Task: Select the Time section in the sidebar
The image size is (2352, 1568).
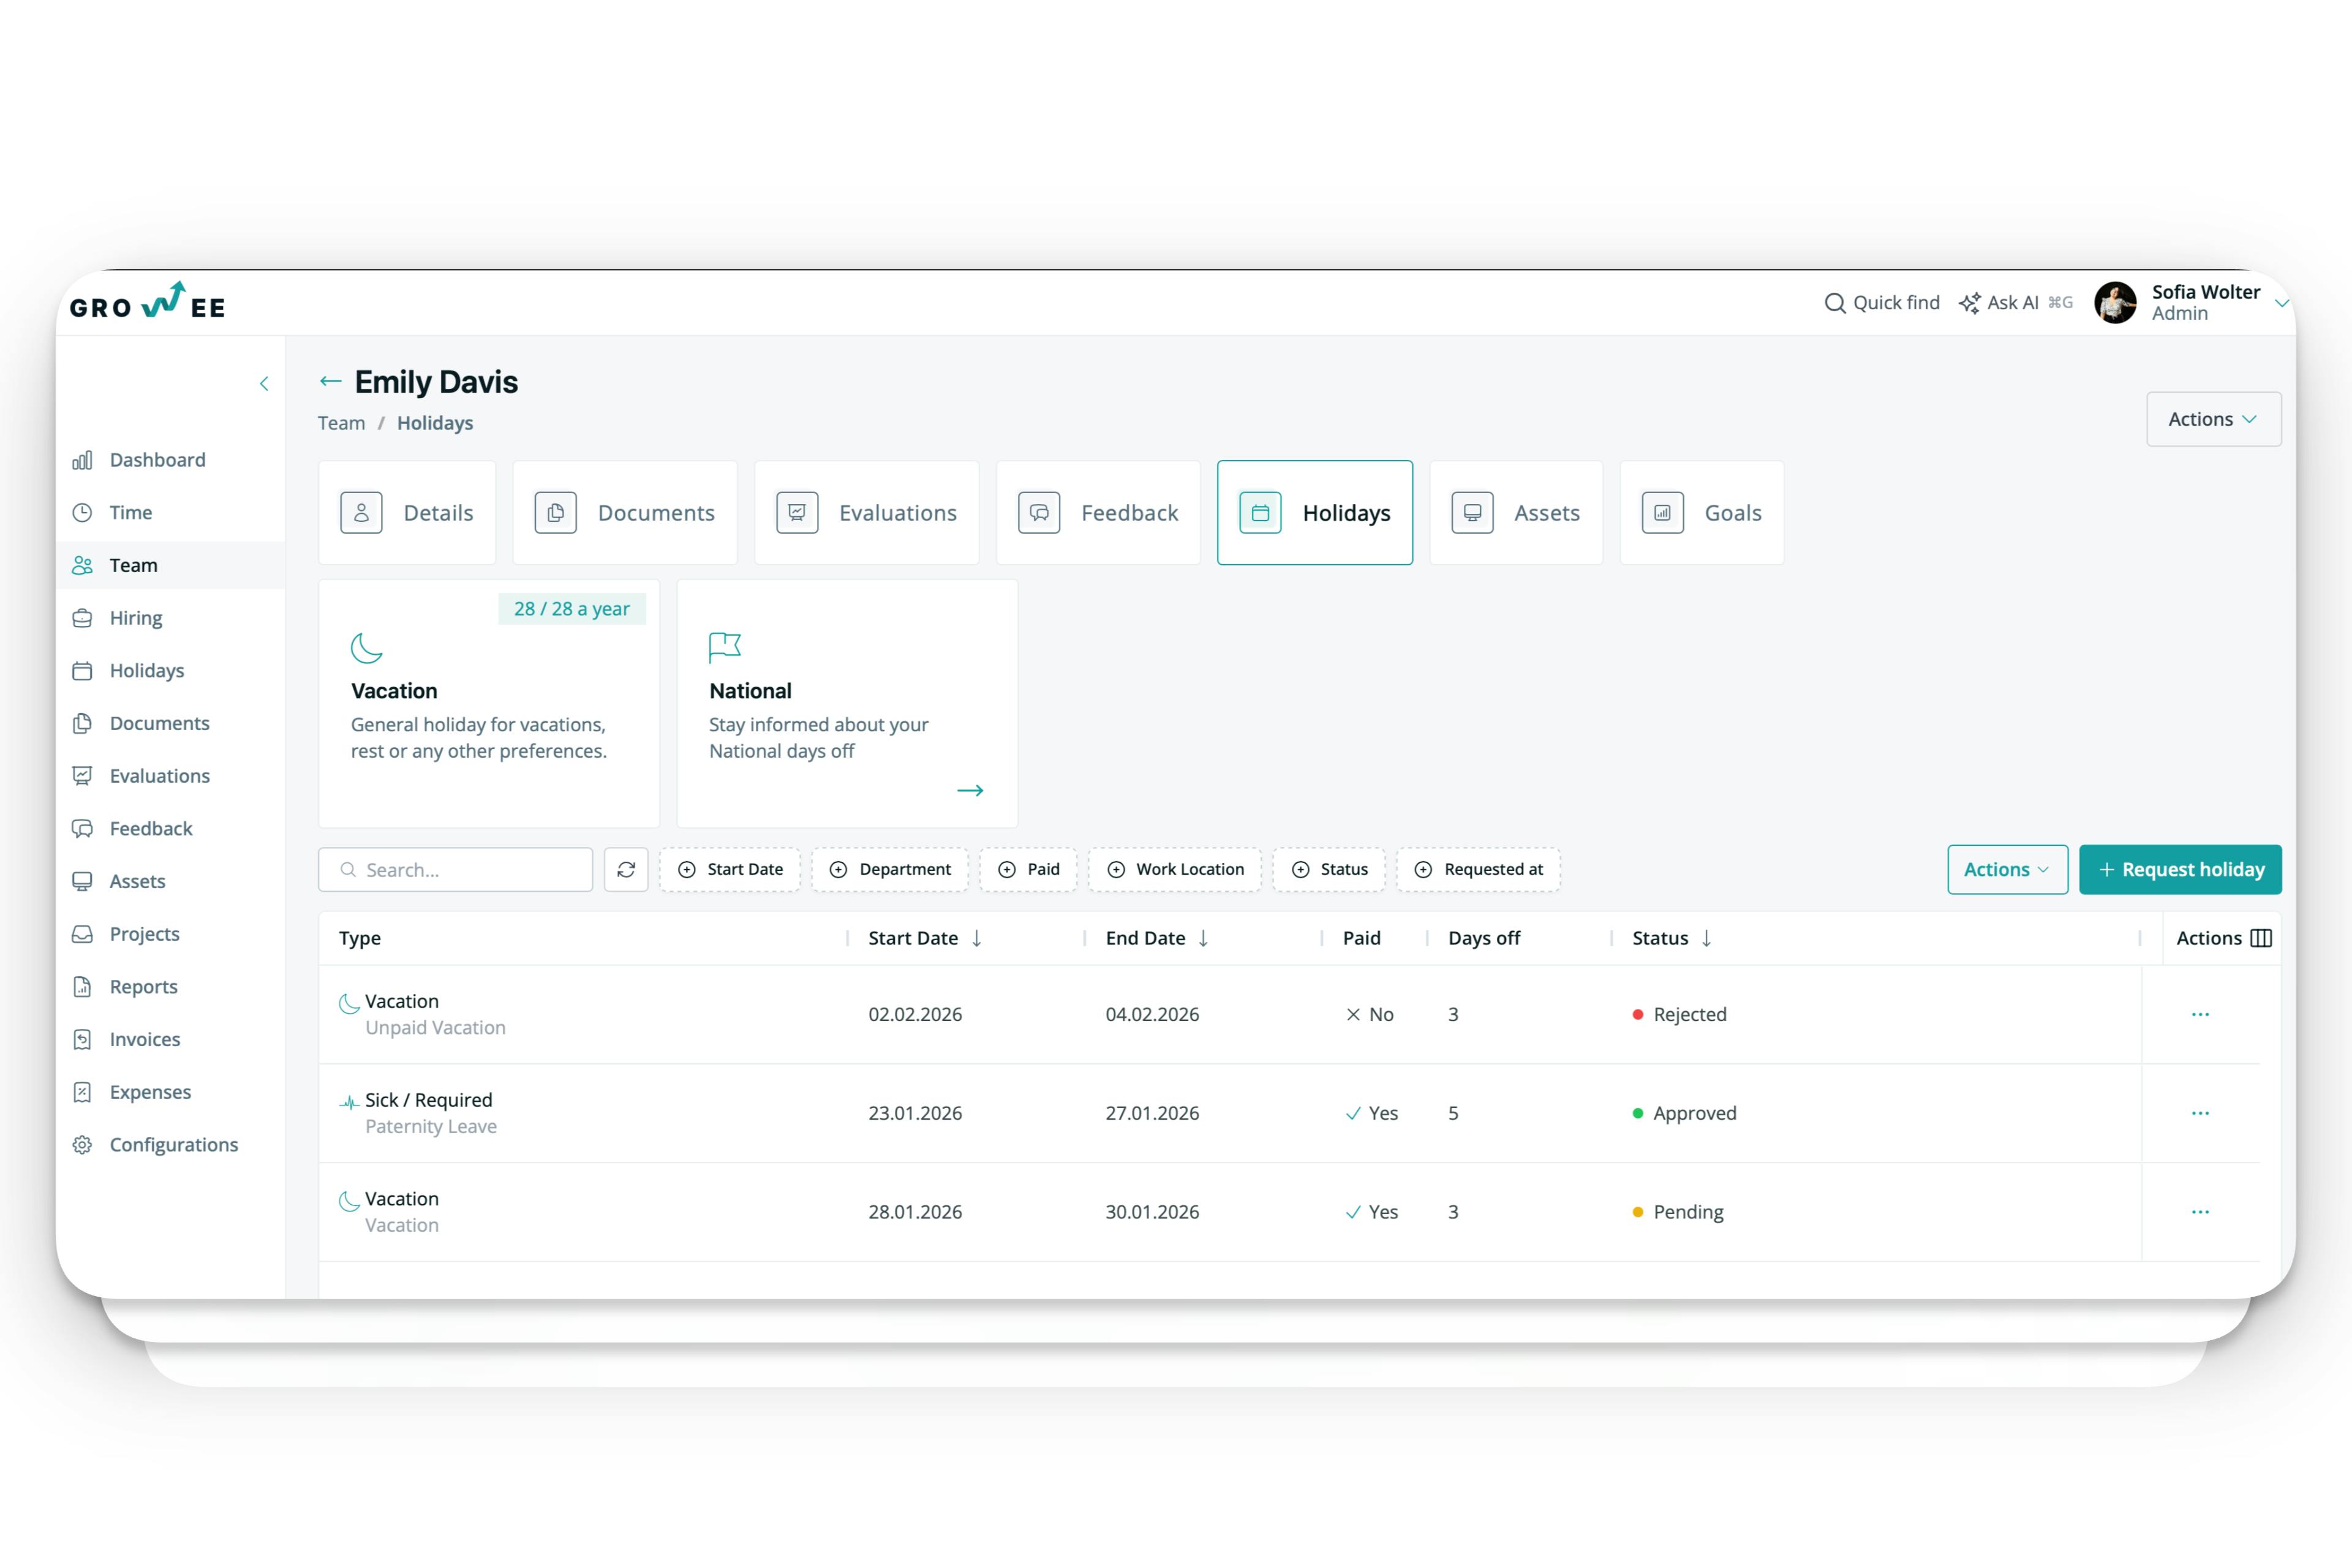Action: [x=129, y=512]
